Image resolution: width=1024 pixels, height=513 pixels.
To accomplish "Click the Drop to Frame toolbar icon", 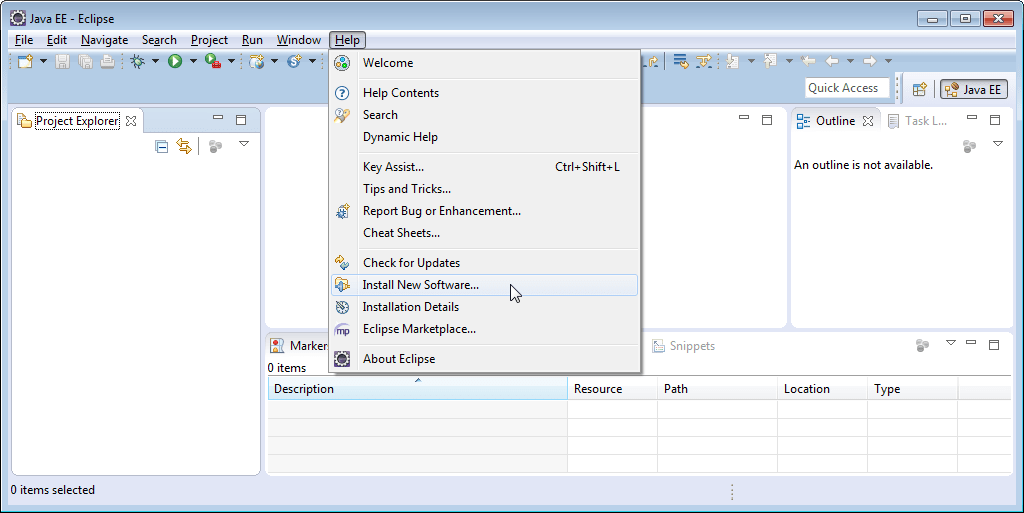I will [x=681, y=61].
